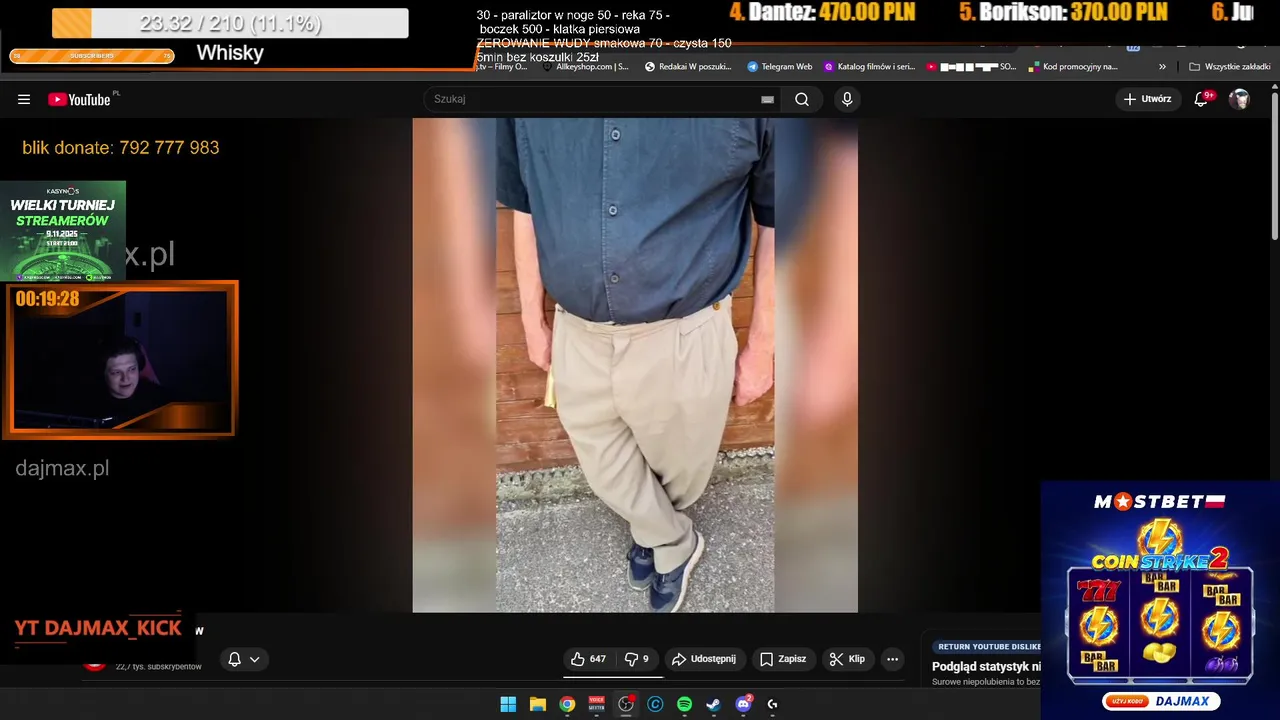Click the video player to pause
Image resolution: width=1280 pixels, height=720 pixels.
(635, 365)
